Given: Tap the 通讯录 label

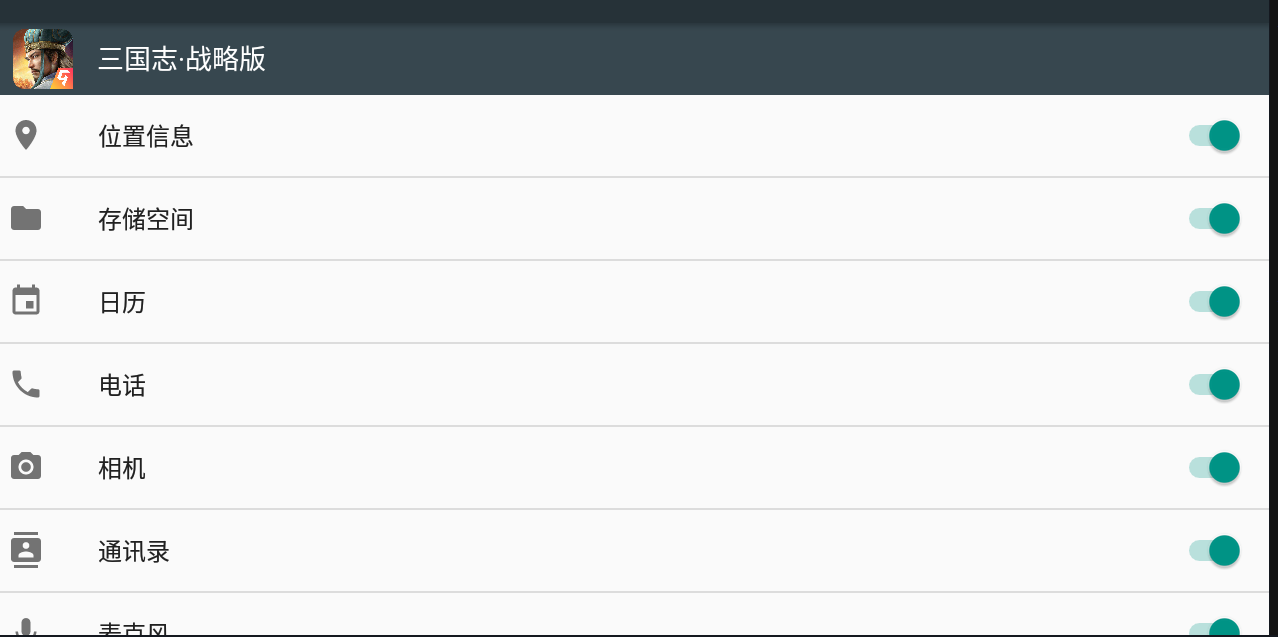Looking at the screenshot, I should 134,551.
